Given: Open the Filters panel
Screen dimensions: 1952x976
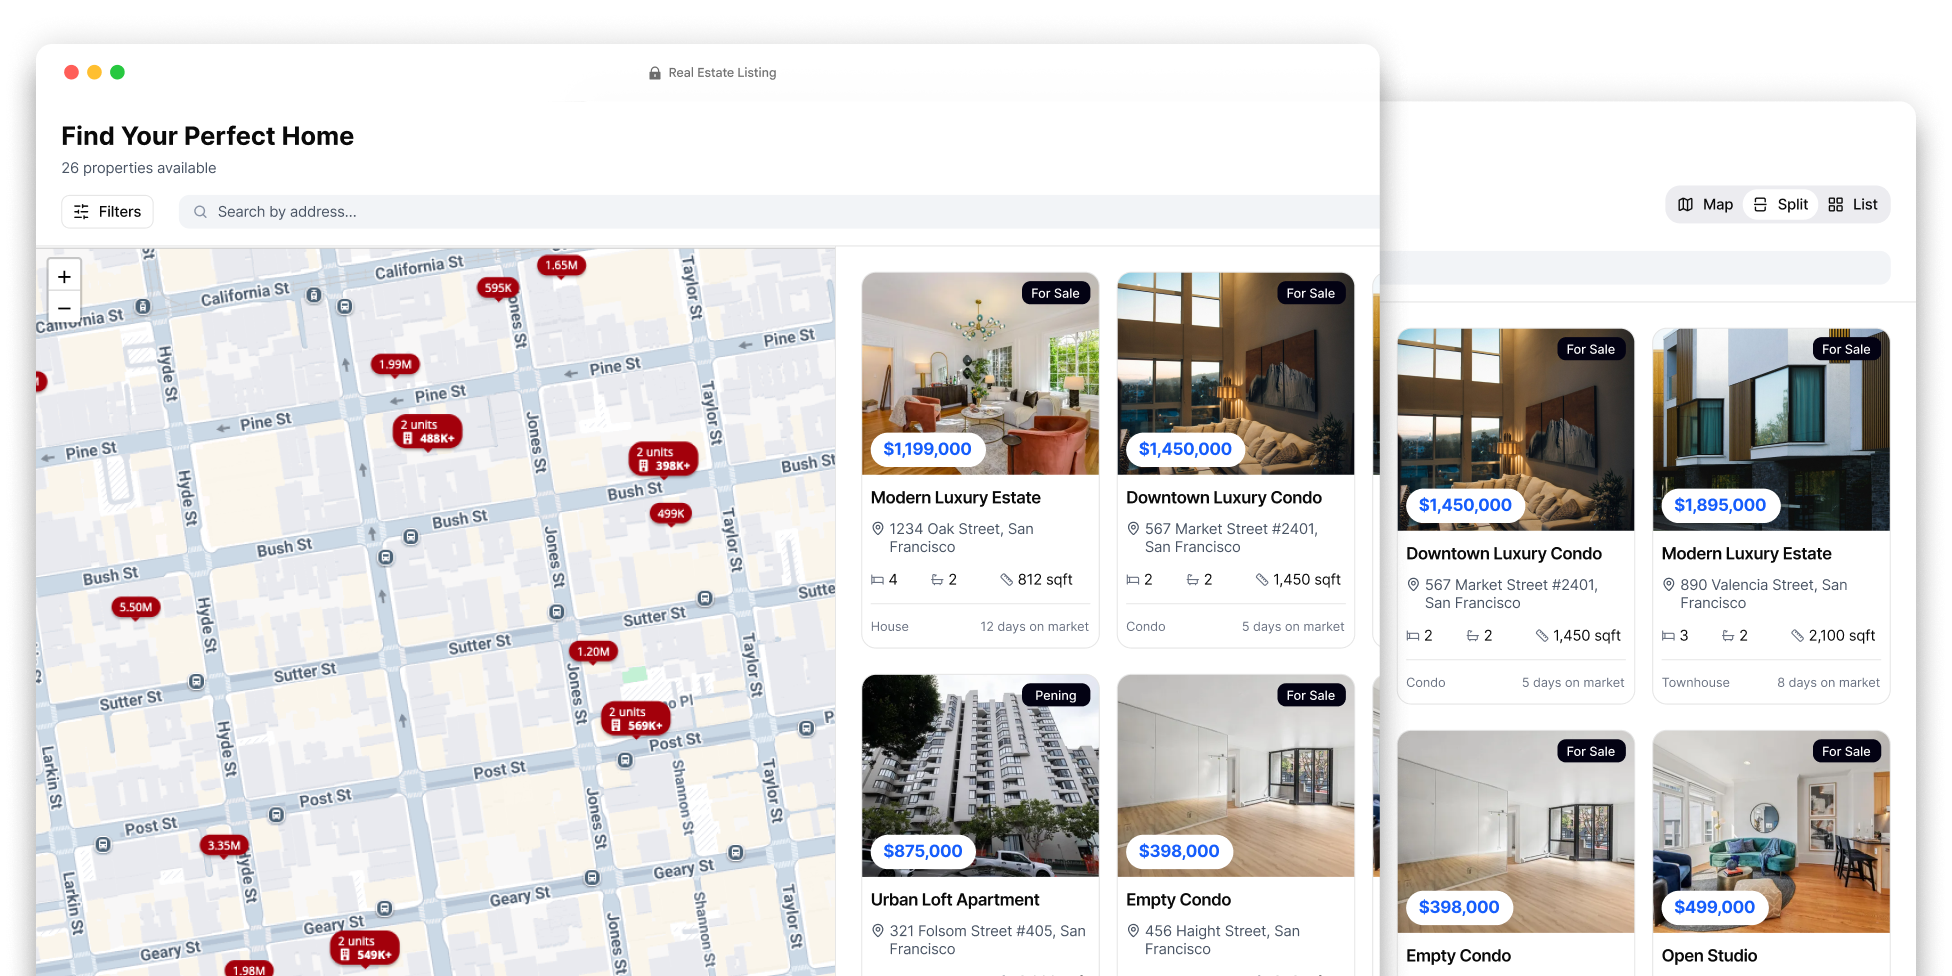Looking at the screenshot, I should point(107,212).
